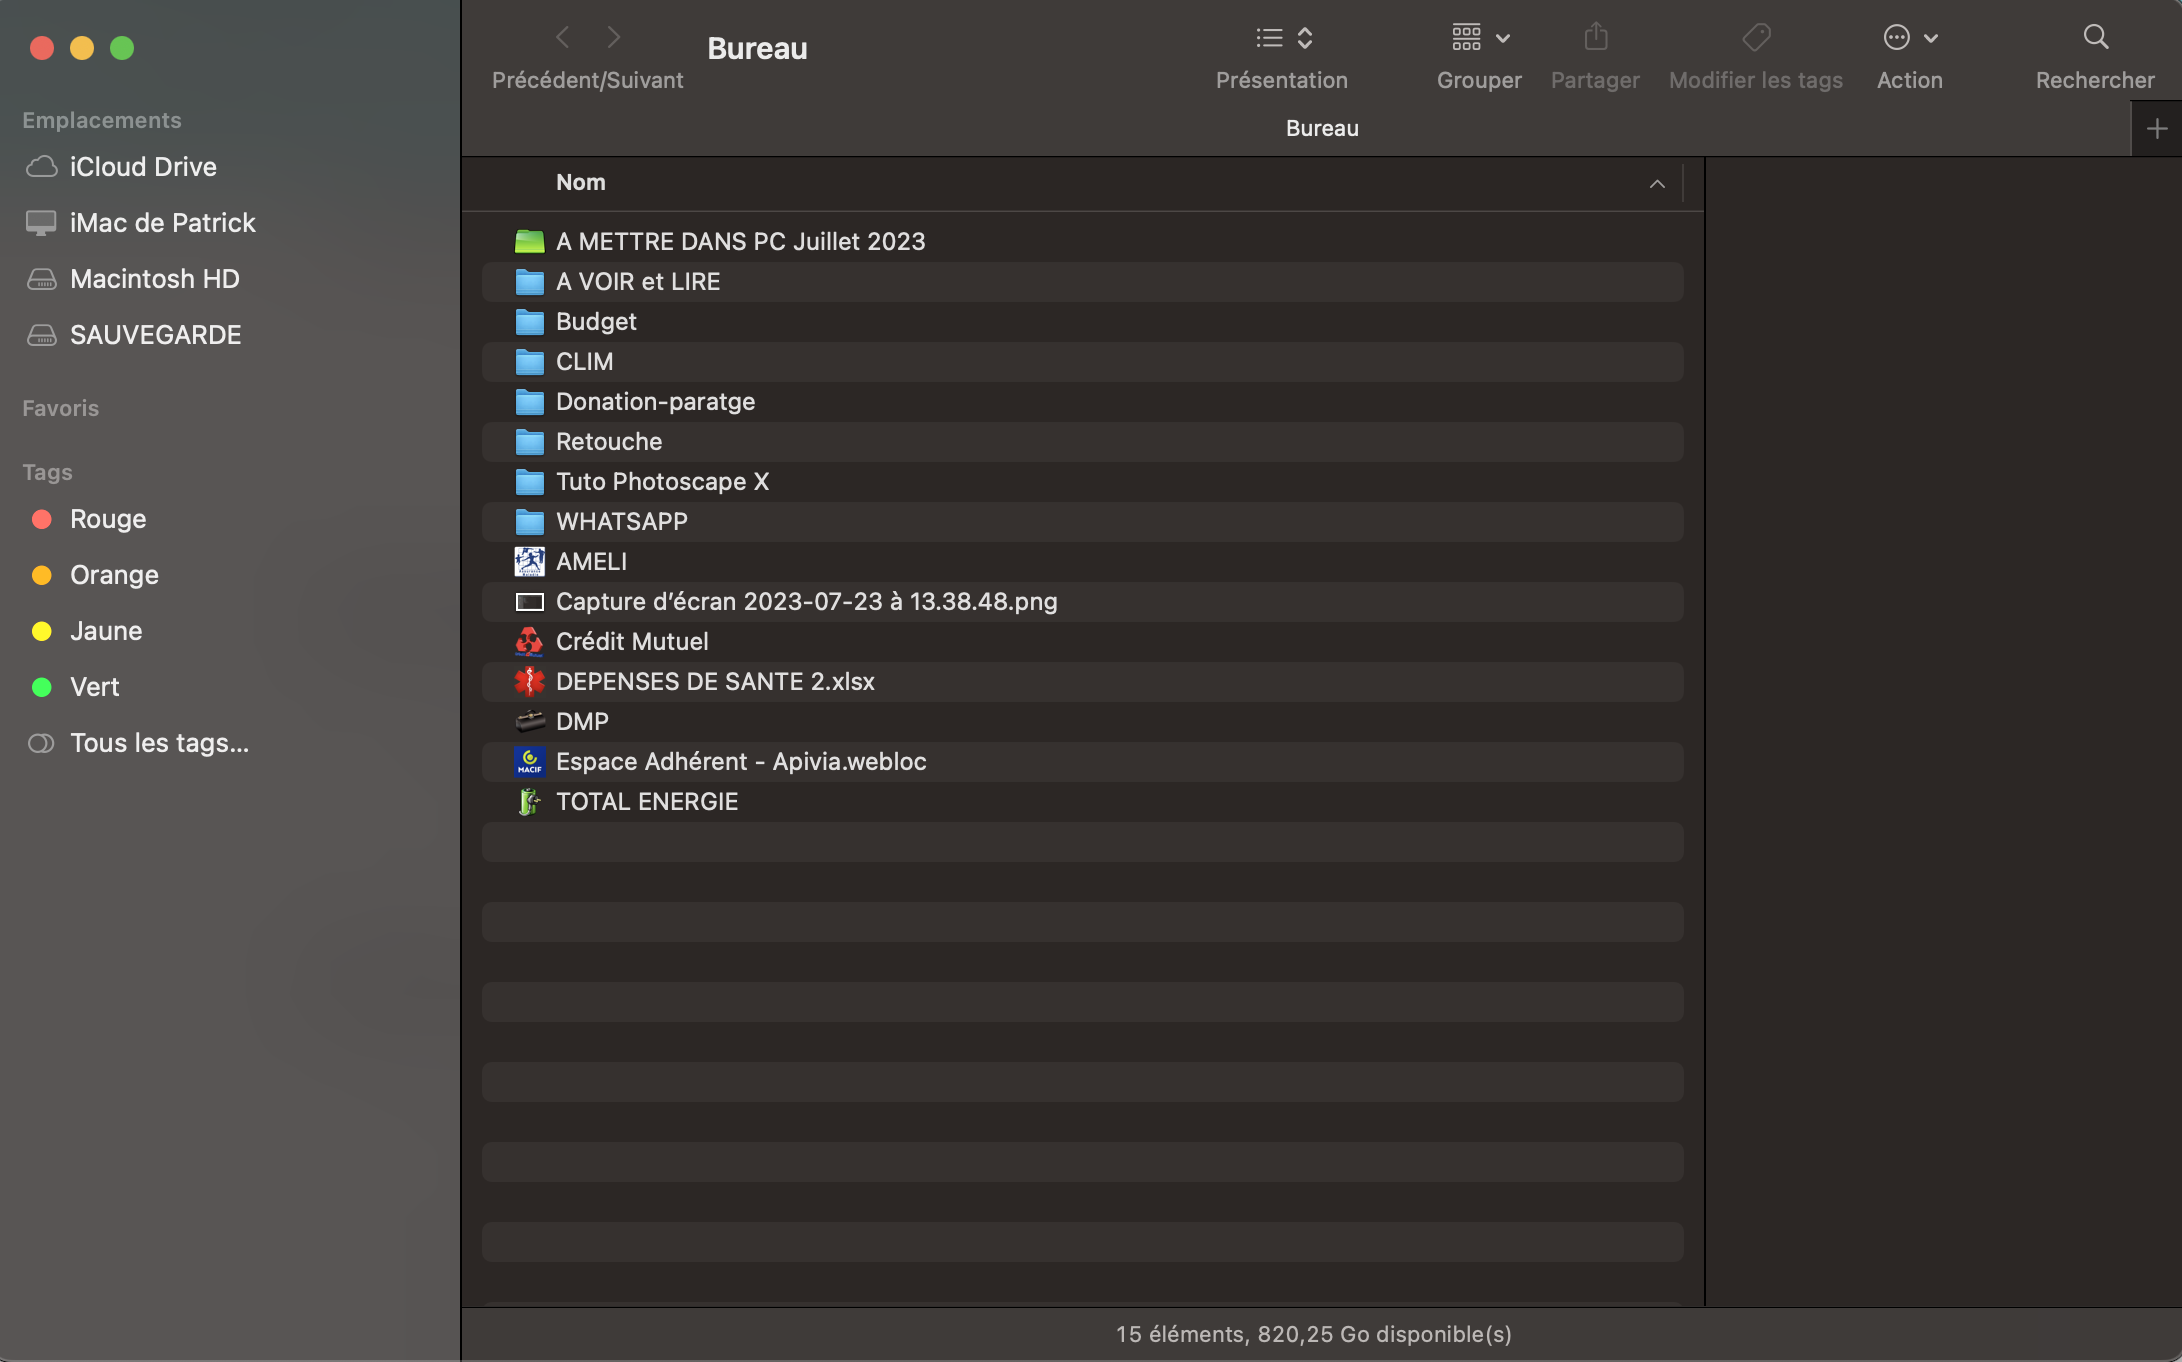Image resolution: width=2182 pixels, height=1362 pixels.
Task: Click the AMELI file icon
Action: click(529, 561)
